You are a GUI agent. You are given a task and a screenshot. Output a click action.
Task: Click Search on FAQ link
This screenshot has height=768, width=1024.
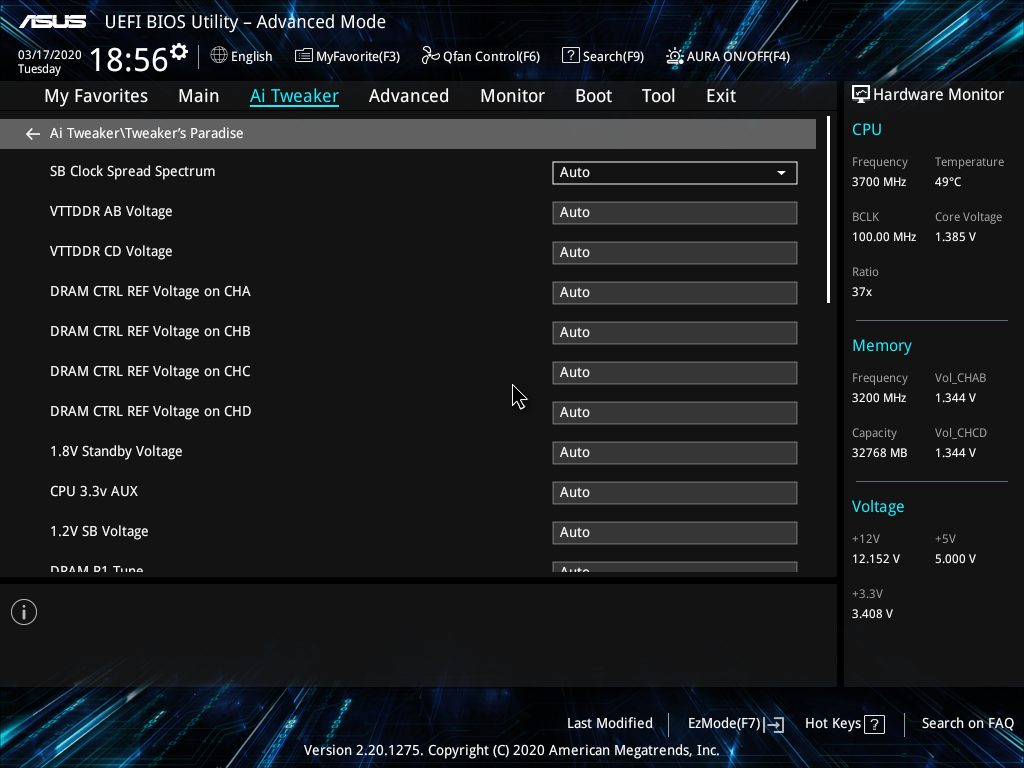click(x=968, y=723)
